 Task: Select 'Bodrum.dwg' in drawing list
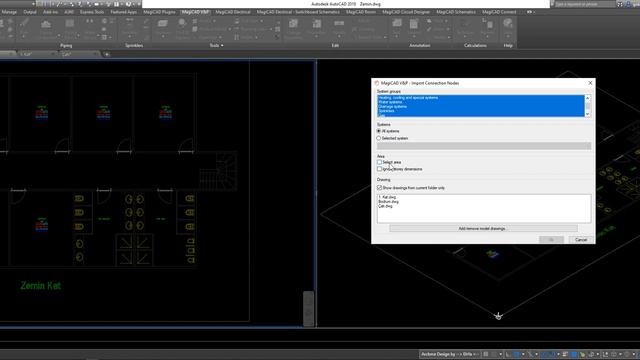[x=389, y=202]
